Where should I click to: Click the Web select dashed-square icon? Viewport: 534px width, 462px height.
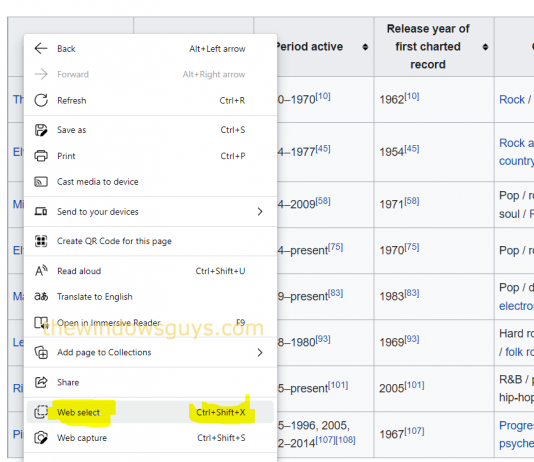point(41,412)
